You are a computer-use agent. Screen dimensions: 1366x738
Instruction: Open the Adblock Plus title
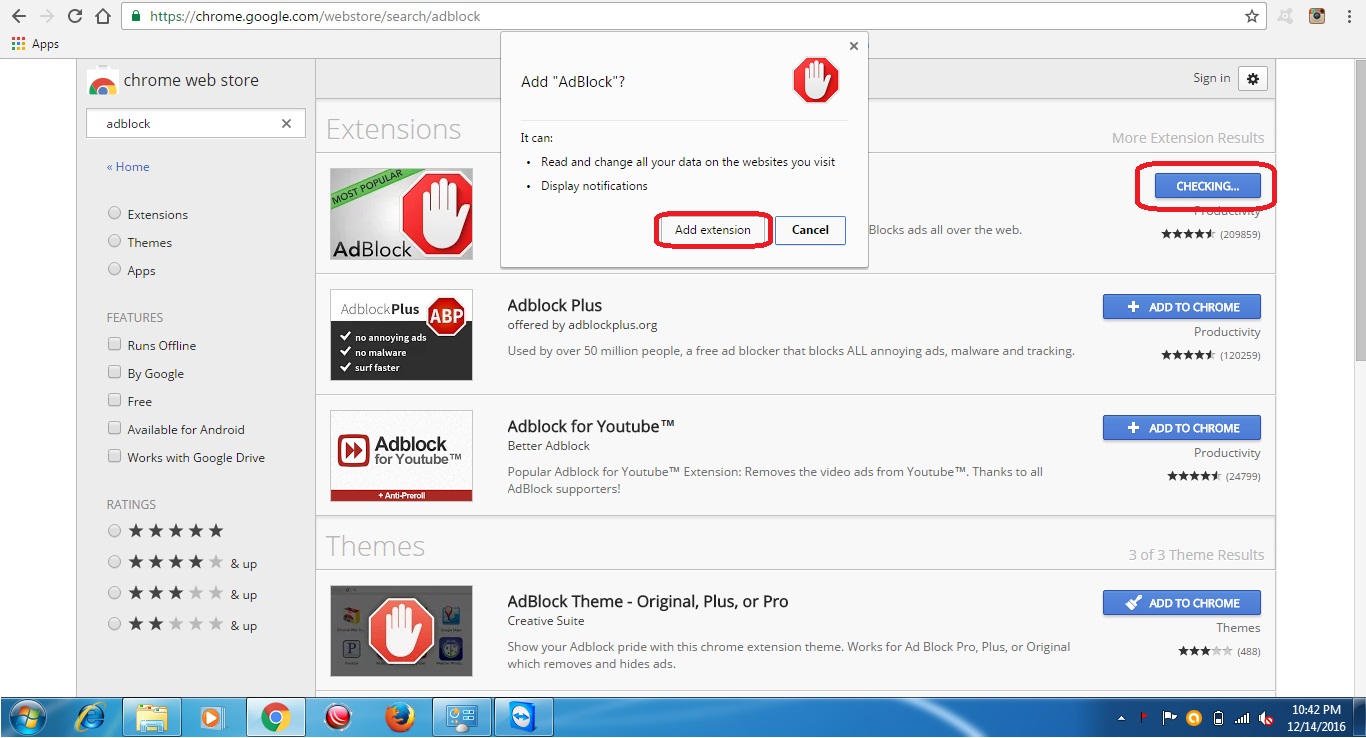(x=554, y=305)
